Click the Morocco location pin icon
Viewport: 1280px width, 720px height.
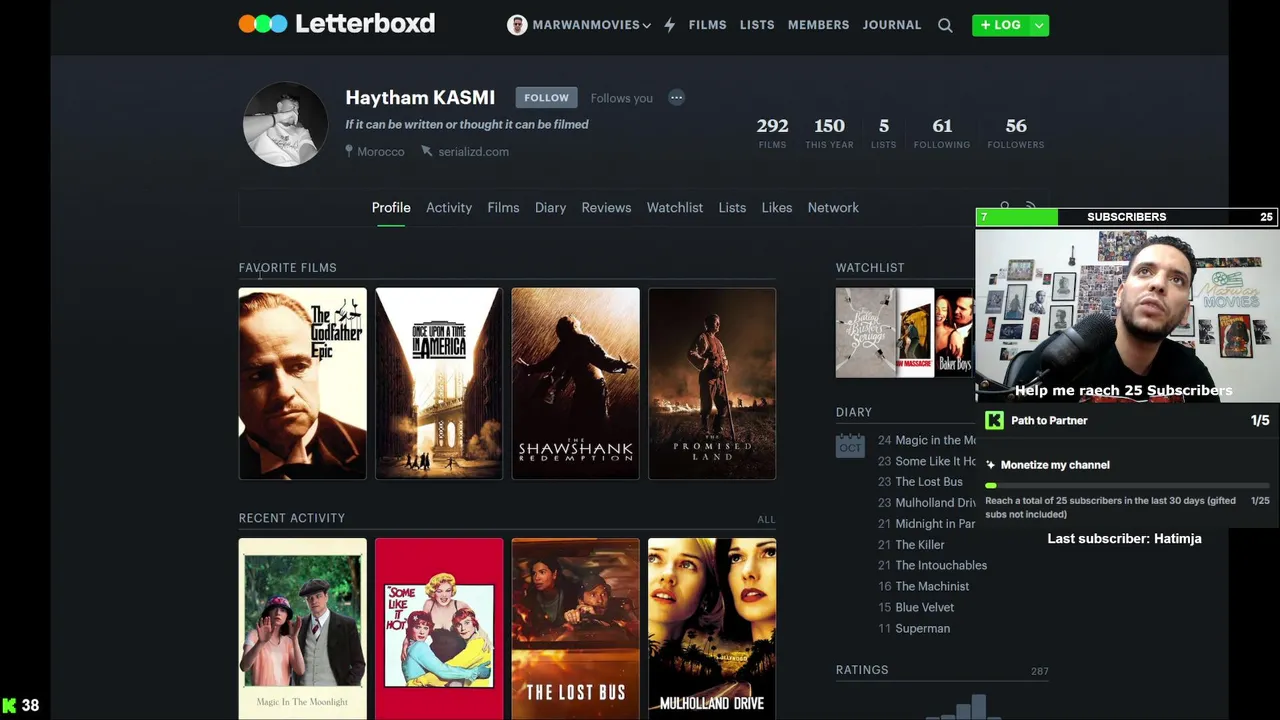[349, 151]
